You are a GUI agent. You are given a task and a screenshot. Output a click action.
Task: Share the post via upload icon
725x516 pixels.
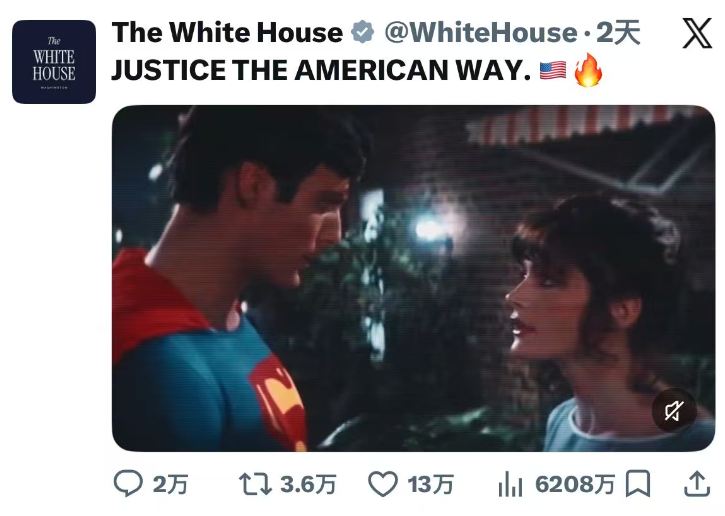(695, 485)
